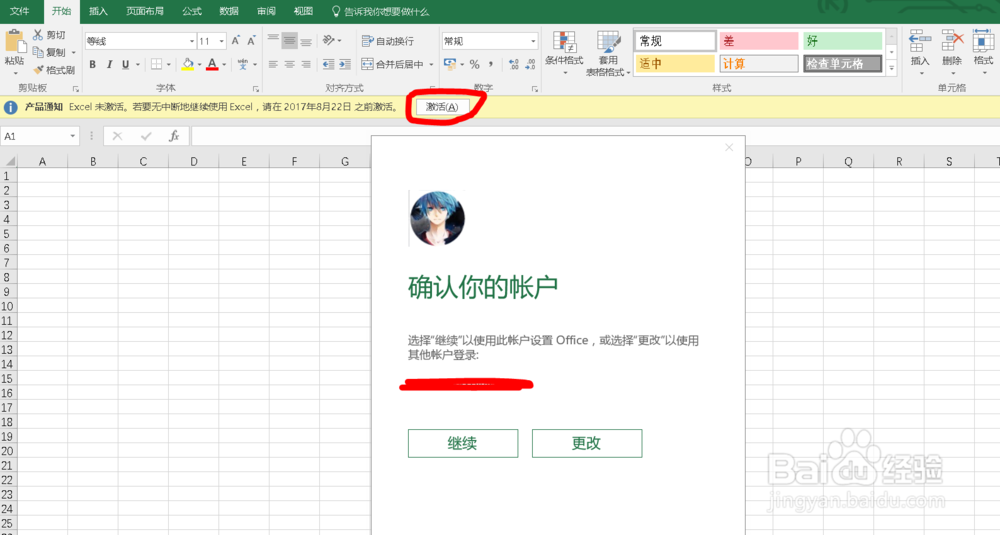This screenshot has height=535, width=1000.
Task: Increase decimal places
Action: [x=514, y=64]
